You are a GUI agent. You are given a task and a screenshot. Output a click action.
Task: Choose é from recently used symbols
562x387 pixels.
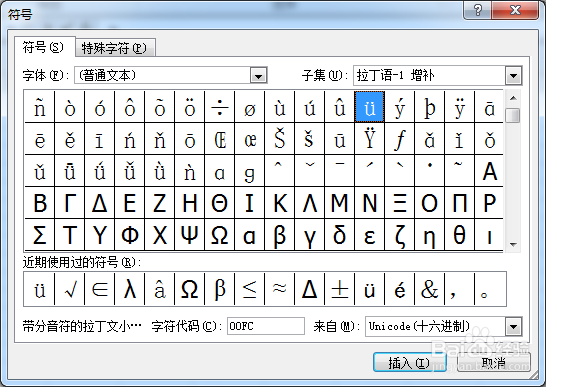(x=400, y=289)
